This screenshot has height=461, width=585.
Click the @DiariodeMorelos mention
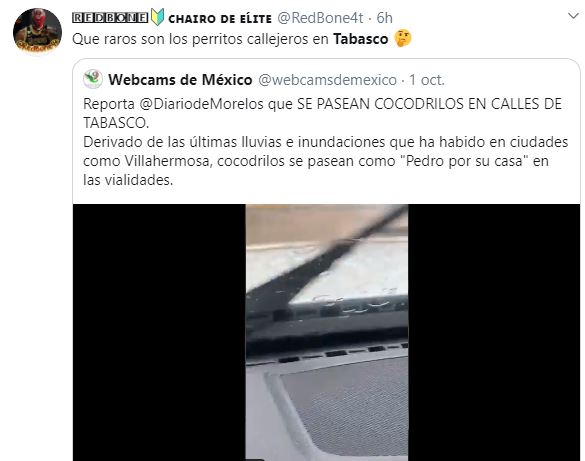point(201,104)
